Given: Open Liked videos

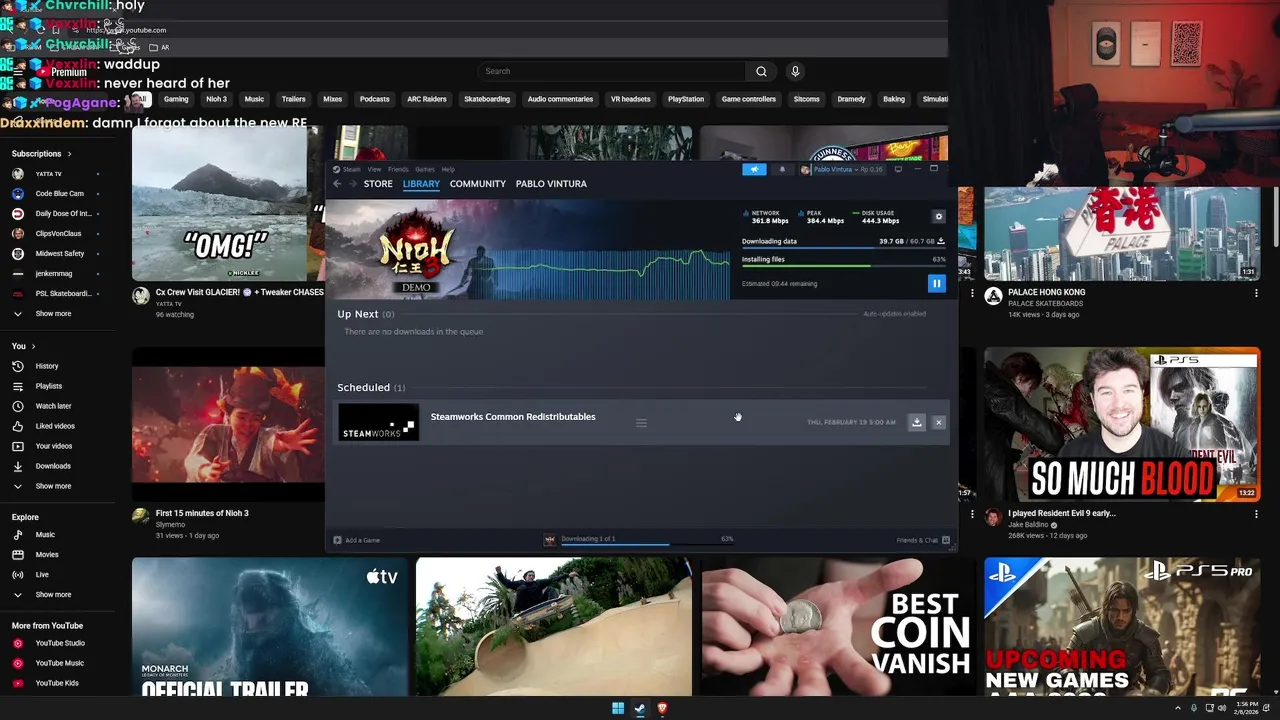Looking at the screenshot, I should click(x=55, y=426).
